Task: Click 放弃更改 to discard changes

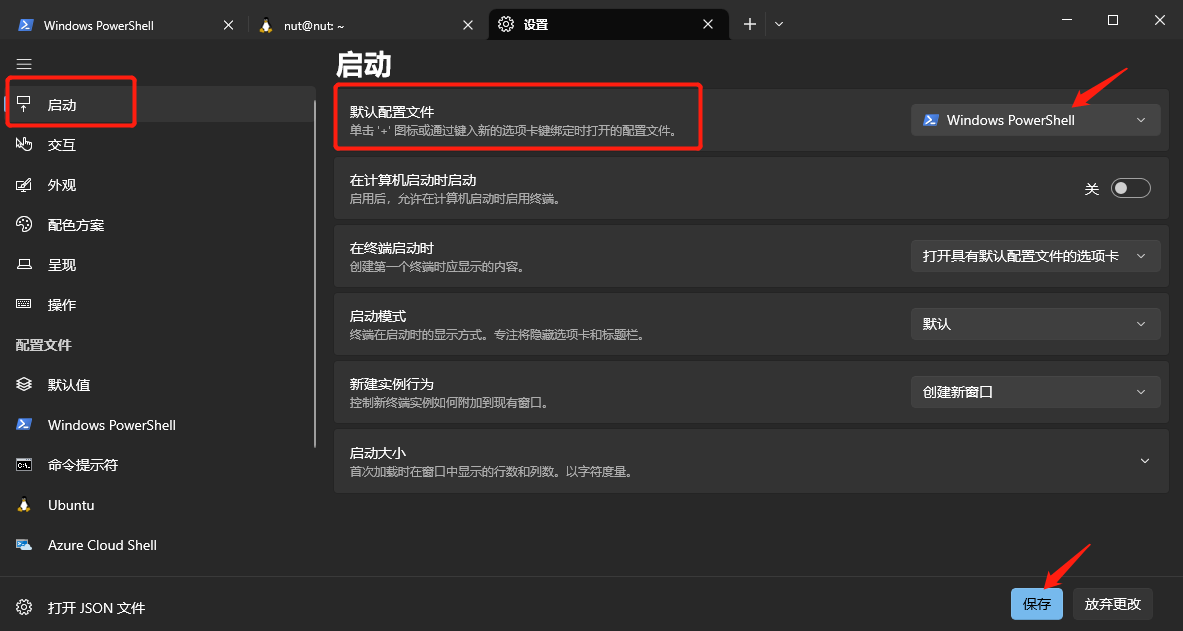Action: click(1113, 604)
